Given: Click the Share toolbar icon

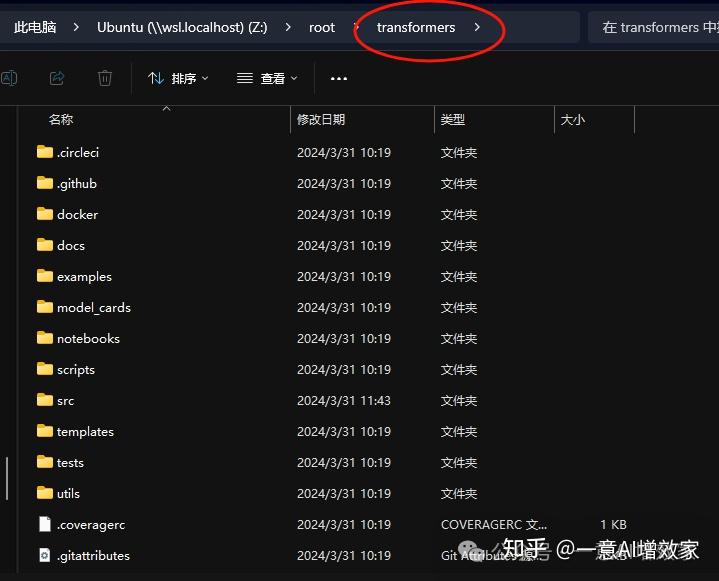Looking at the screenshot, I should pos(57,78).
